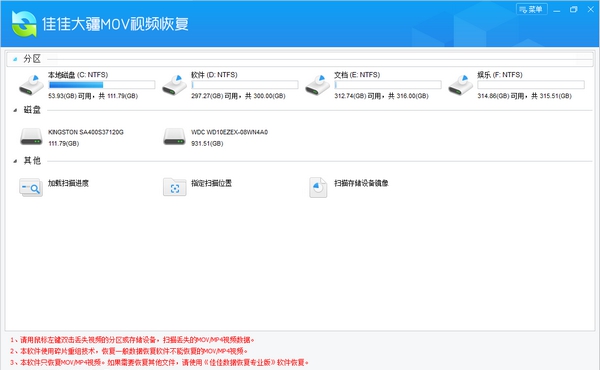The height and width of the screenshot is (370, 600).
Task: Click the 分区 section heading
Action: tap(32, 59)
